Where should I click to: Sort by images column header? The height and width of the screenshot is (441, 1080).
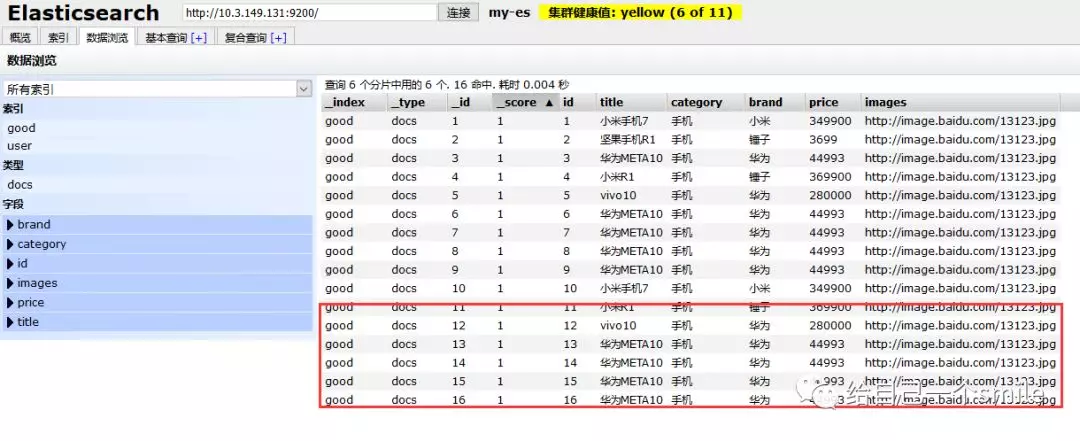(961, 102)
